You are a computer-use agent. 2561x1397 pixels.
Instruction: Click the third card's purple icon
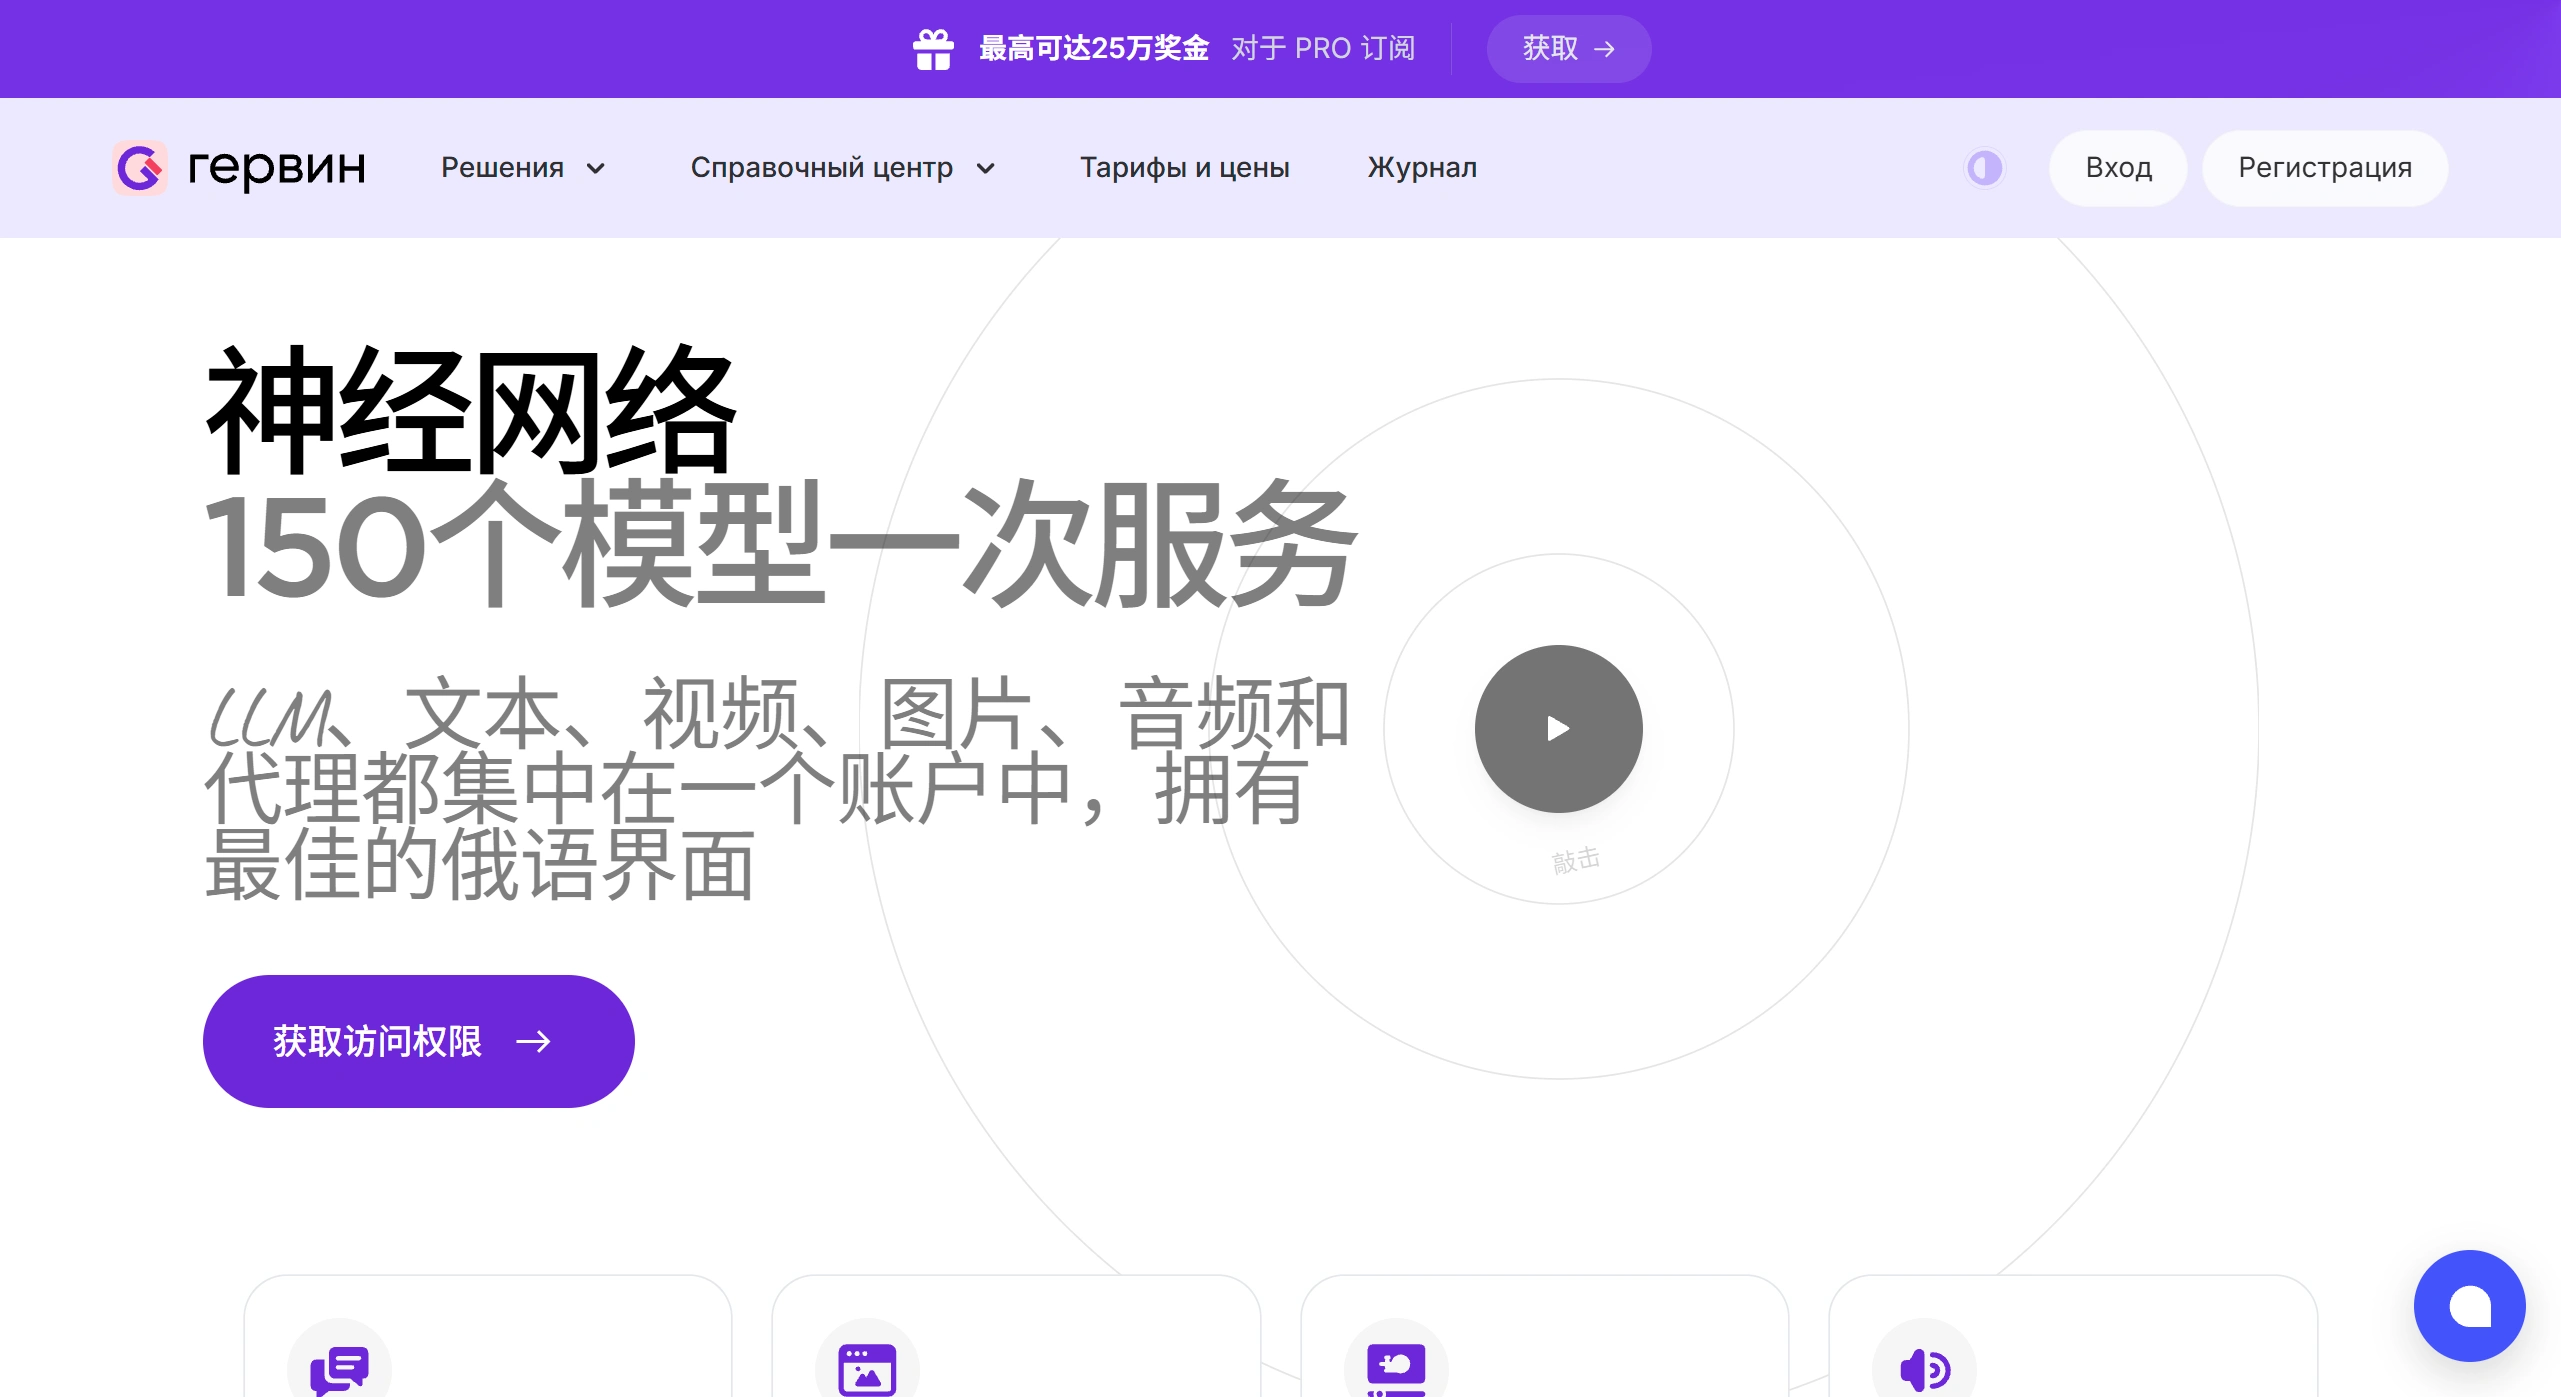pyautogui.click(x=1396, y=1368)
